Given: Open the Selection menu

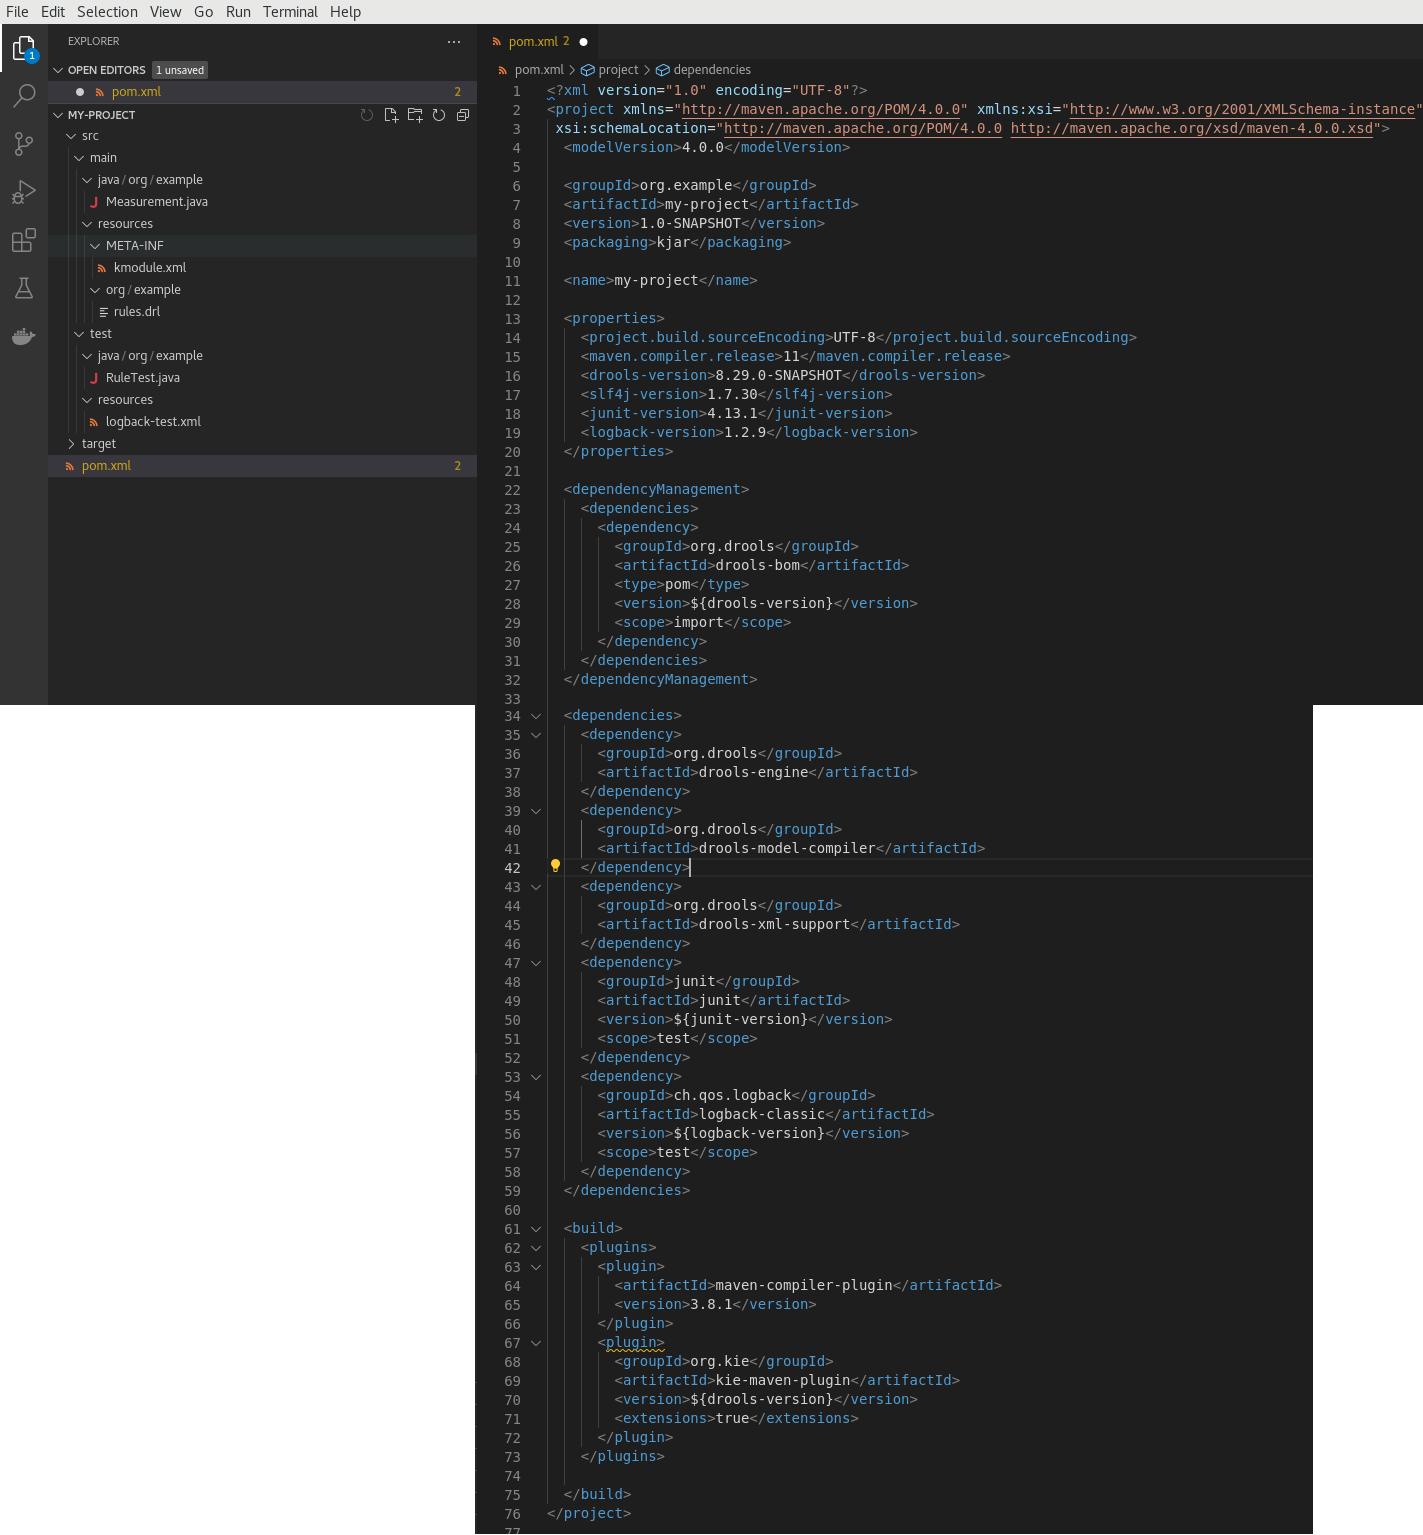Looking at the screenshot, I should [x=107, y=12].
